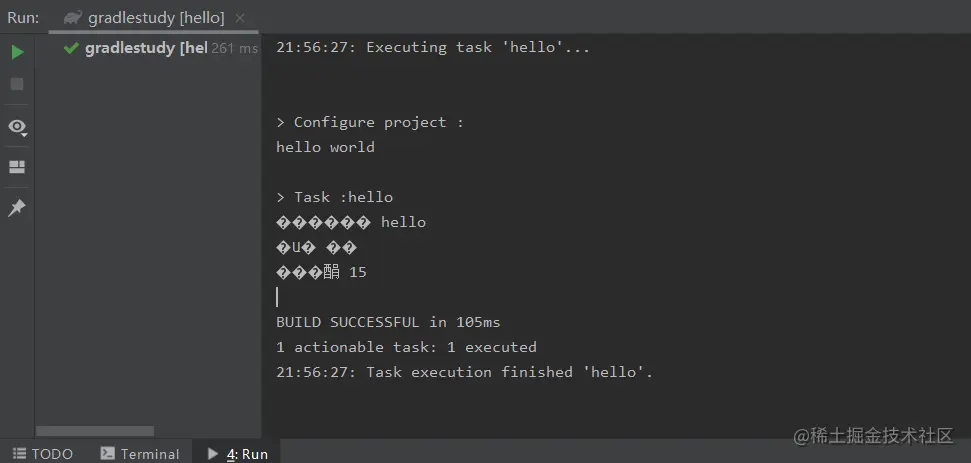Open the small dropdown arrow beside eye icon
Screen dimensions: 971x463
pos(25,133)
